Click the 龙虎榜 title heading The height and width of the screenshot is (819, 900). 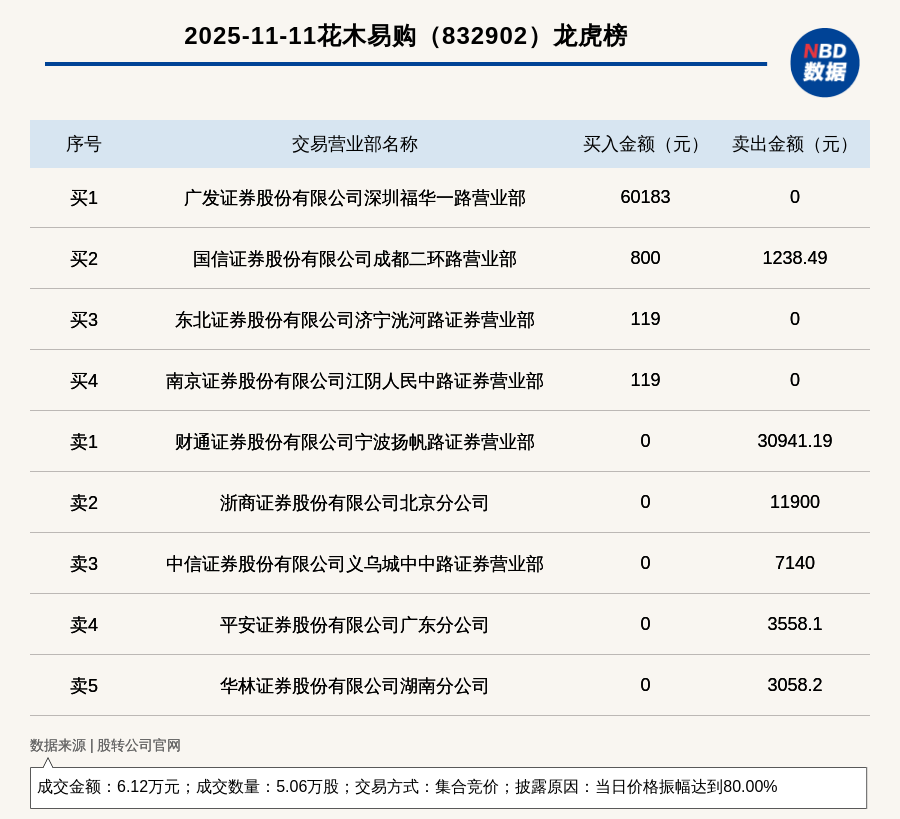pyautogui.click(x=405, y=36)
